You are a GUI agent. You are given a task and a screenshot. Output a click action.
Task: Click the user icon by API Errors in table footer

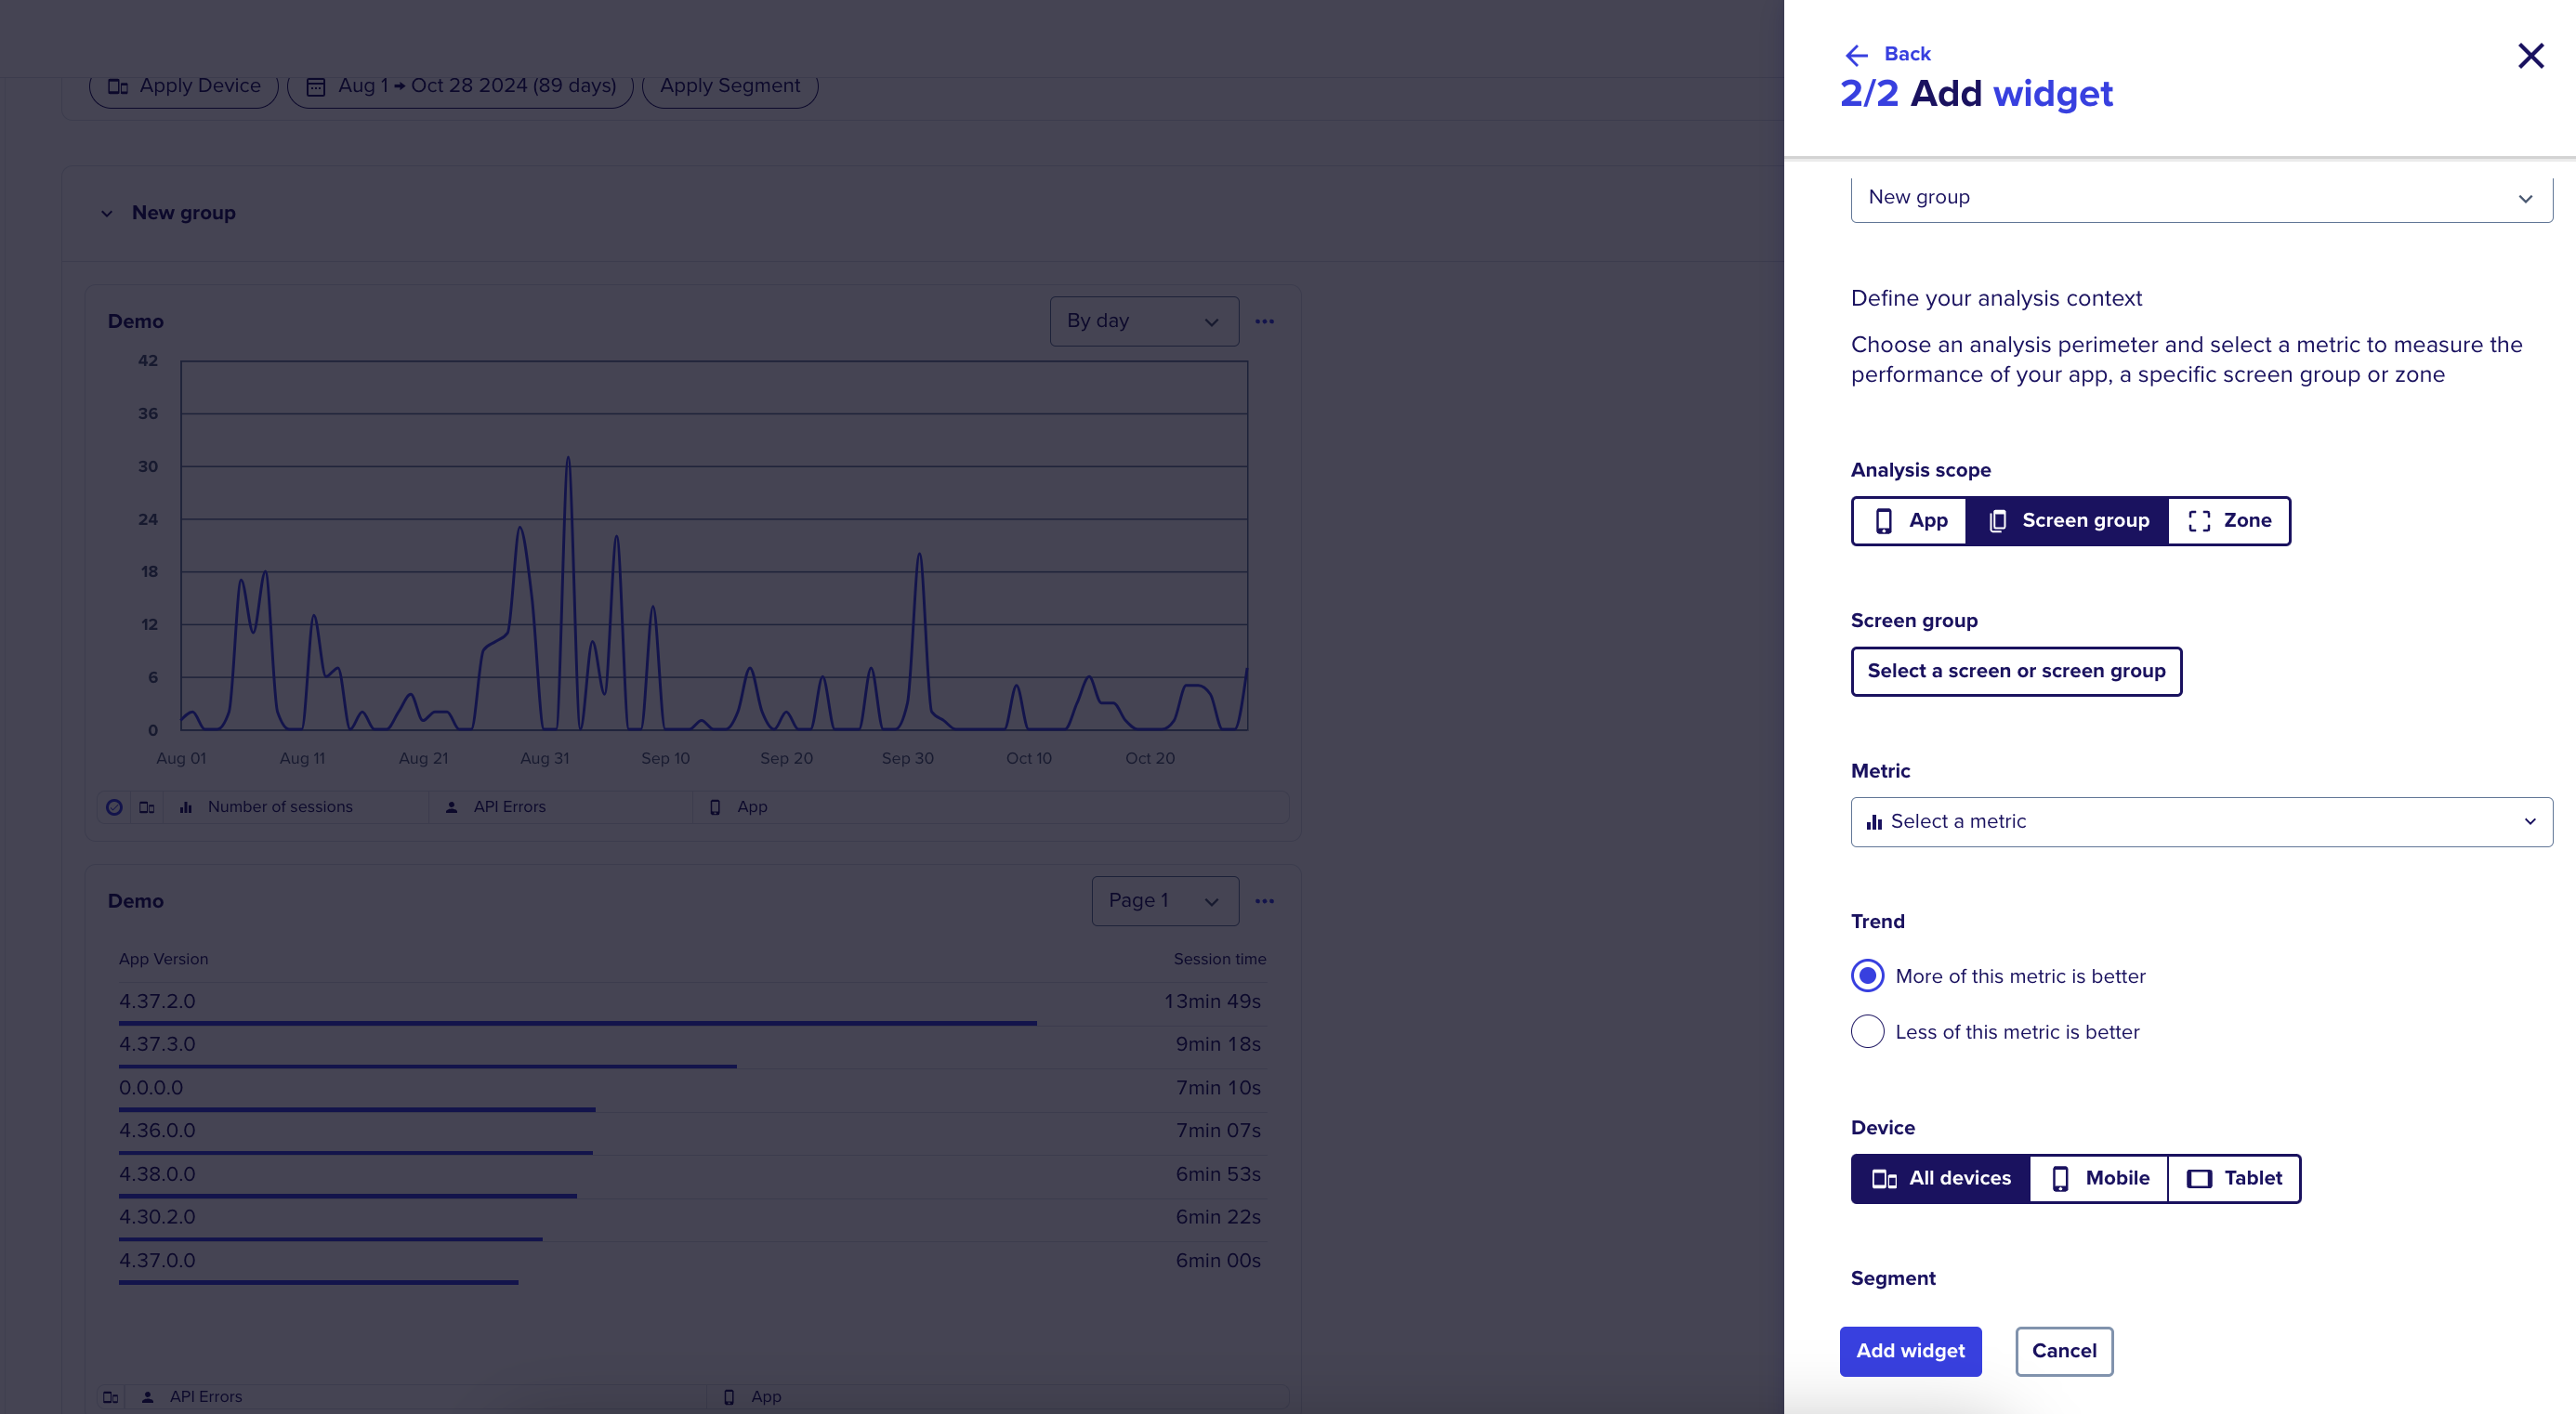pyautogui.click(x=148, y=1397)
